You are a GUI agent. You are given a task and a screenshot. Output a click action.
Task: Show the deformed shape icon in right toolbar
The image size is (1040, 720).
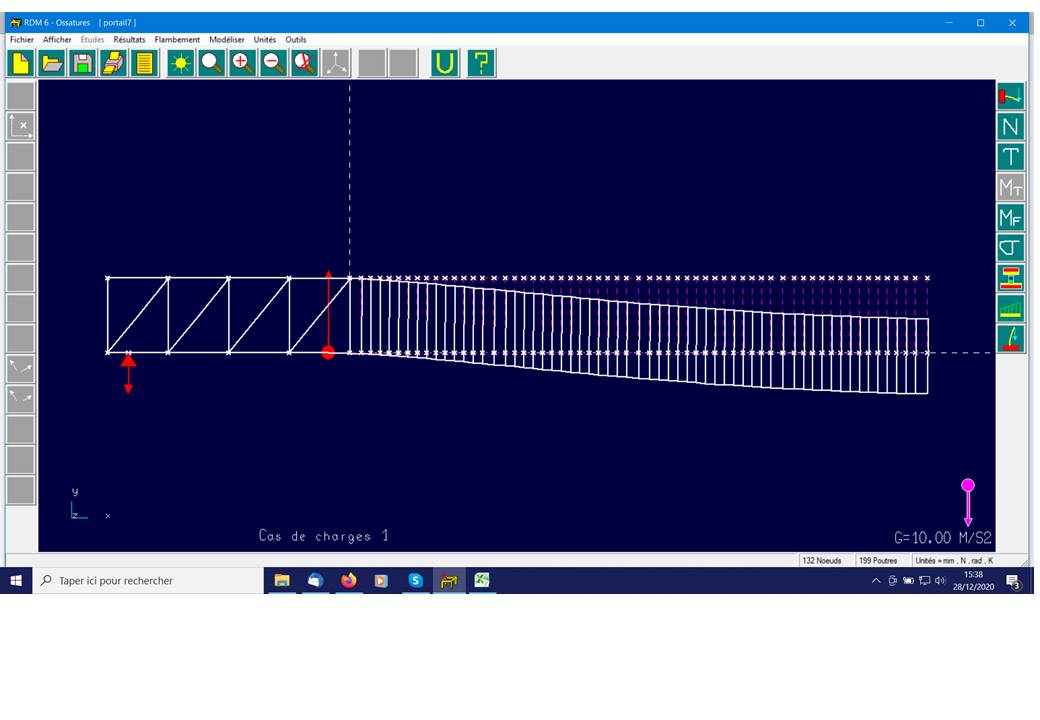1010,96
